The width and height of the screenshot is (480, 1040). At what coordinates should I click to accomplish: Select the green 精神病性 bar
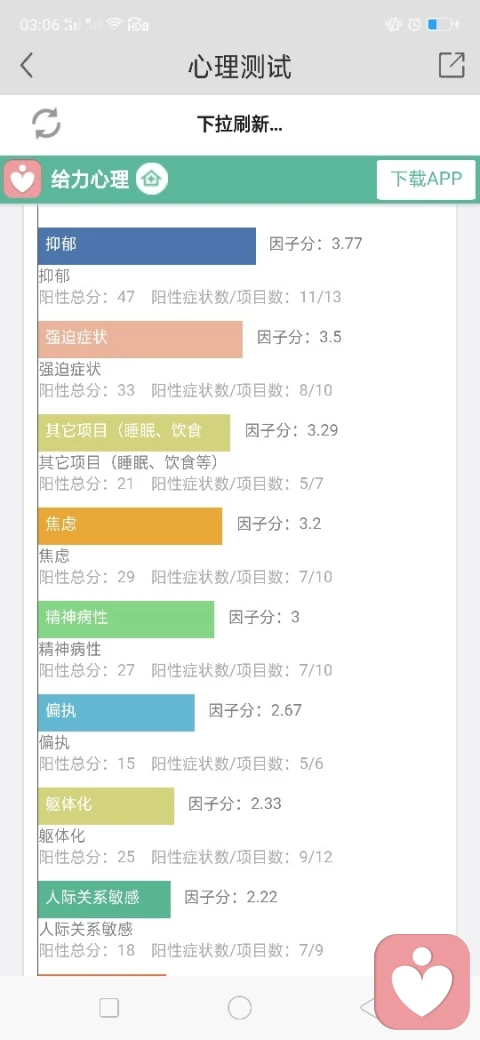pos(126,619)
